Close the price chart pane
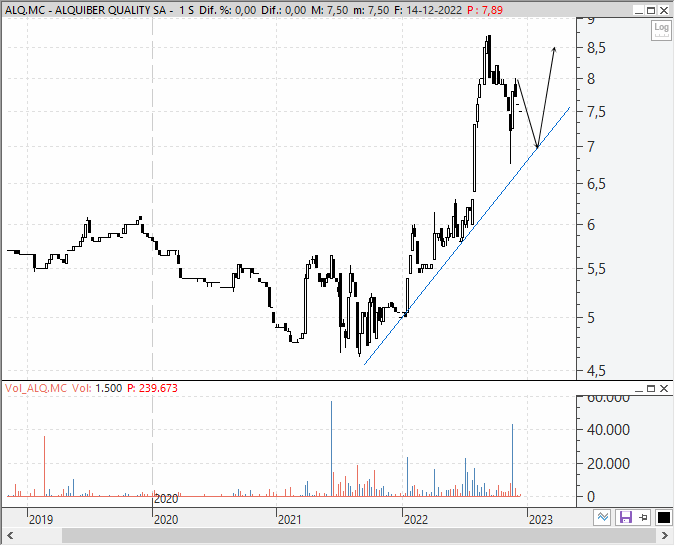 pos(664,10)
